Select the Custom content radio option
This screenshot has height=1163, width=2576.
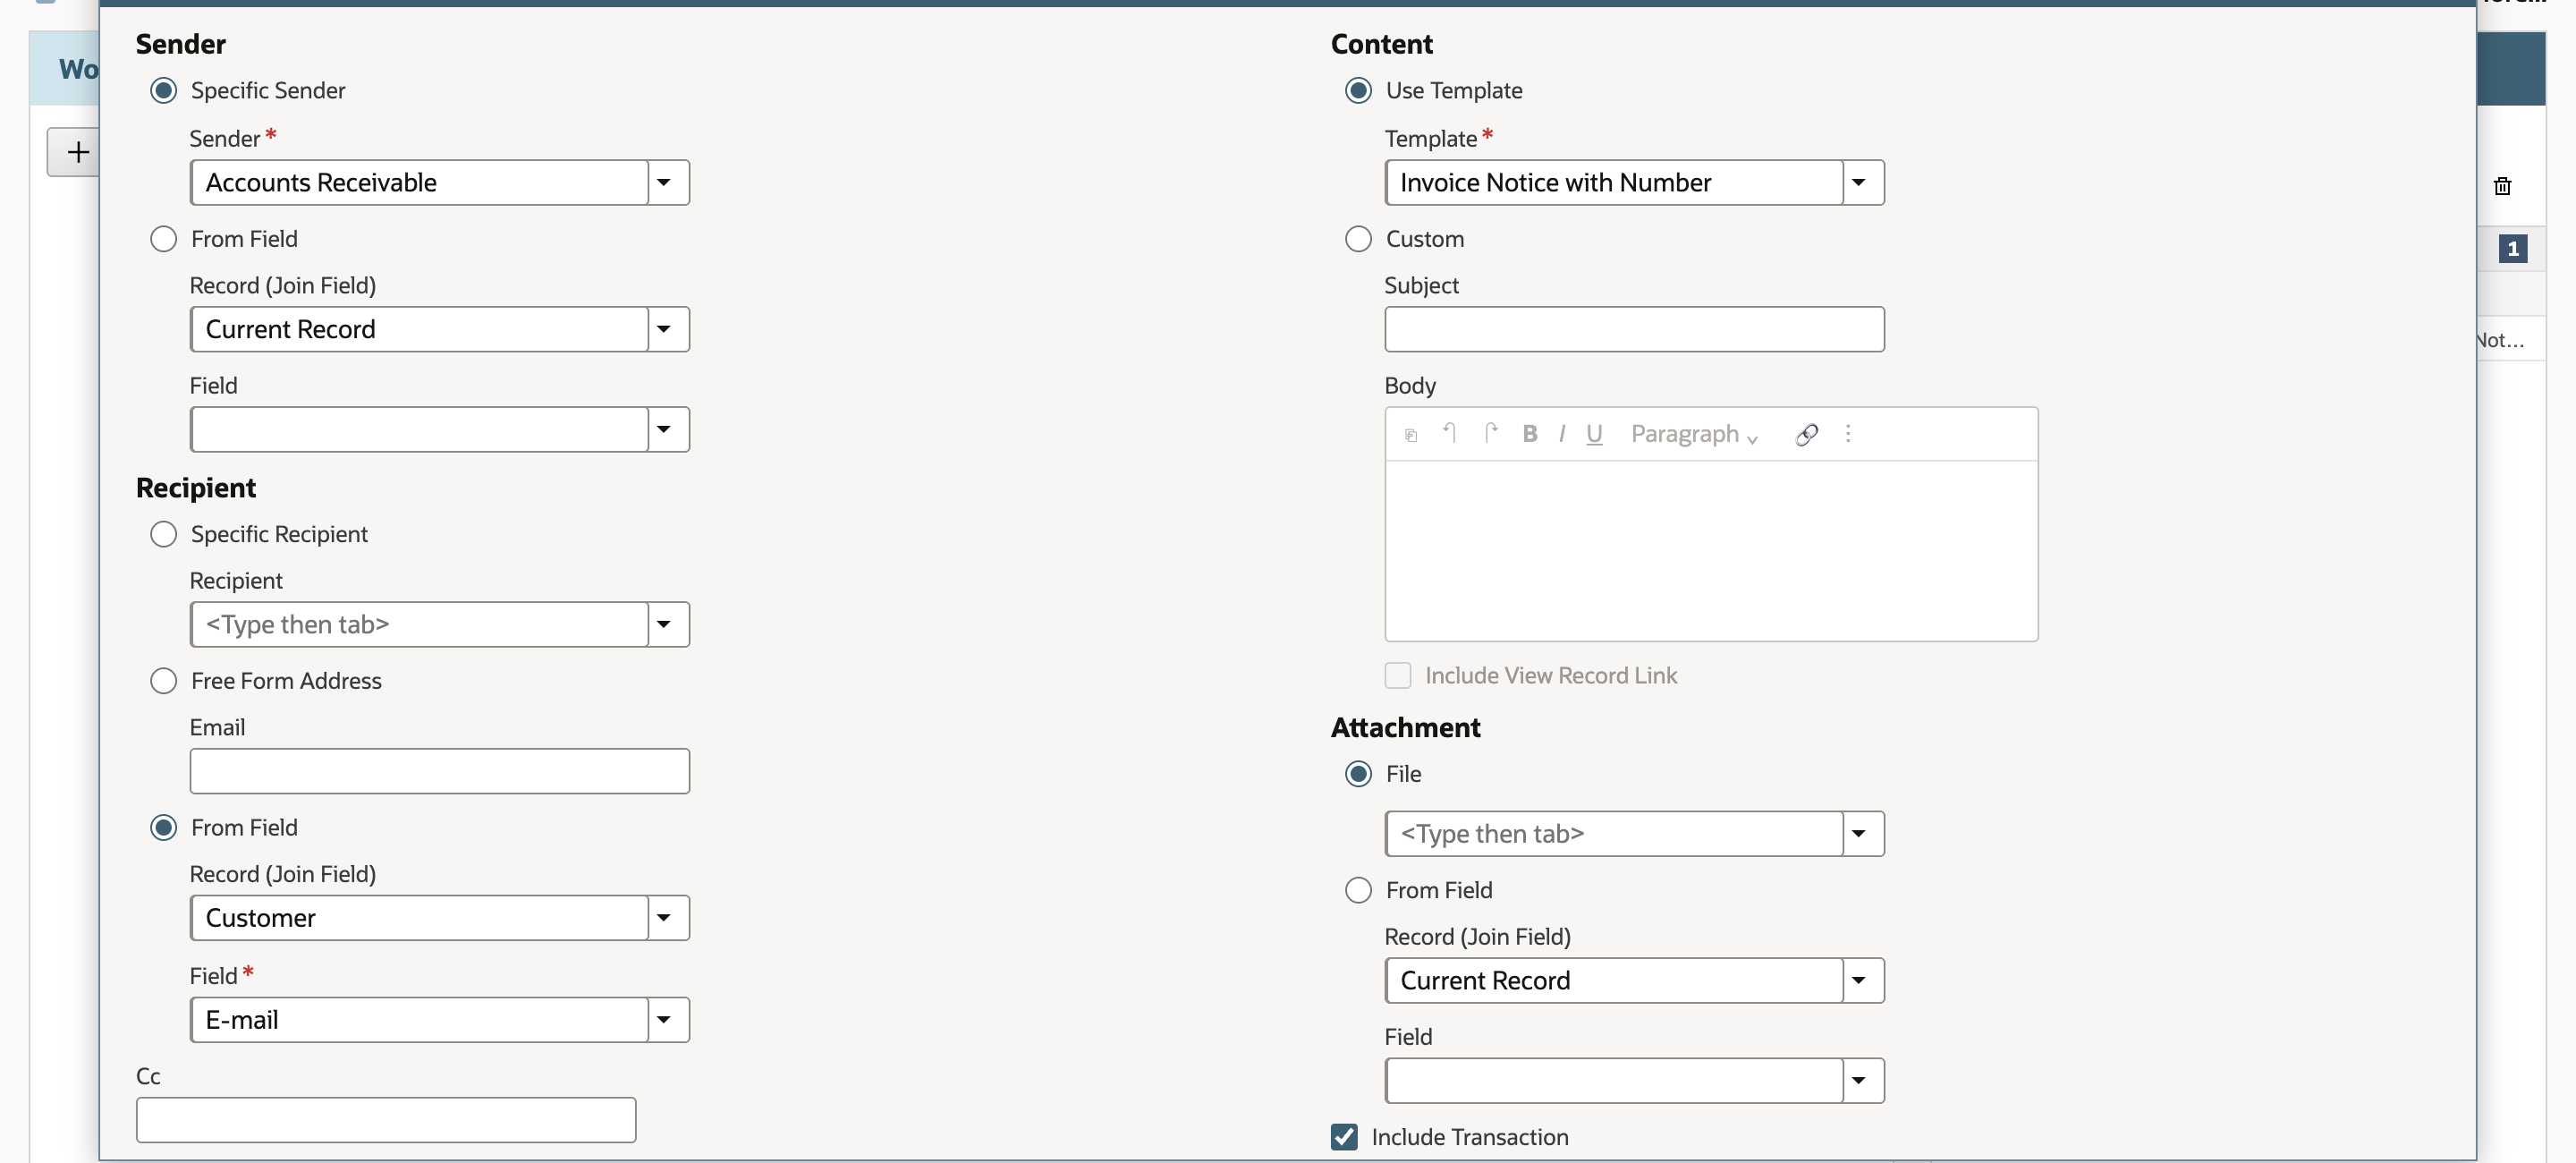[1358, 239]
